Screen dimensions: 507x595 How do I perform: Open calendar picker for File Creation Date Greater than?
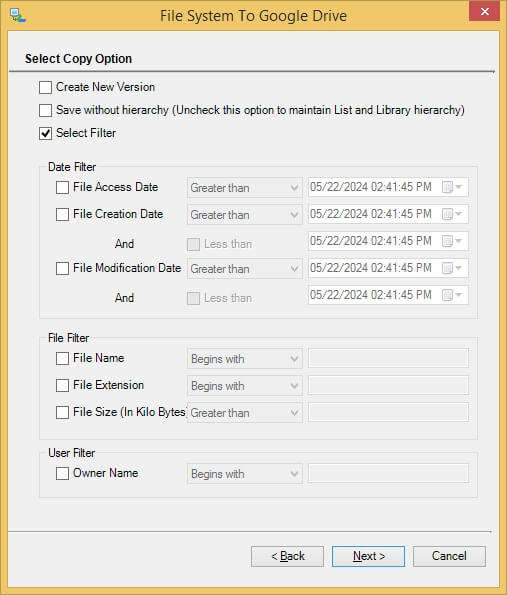[452, 214]
